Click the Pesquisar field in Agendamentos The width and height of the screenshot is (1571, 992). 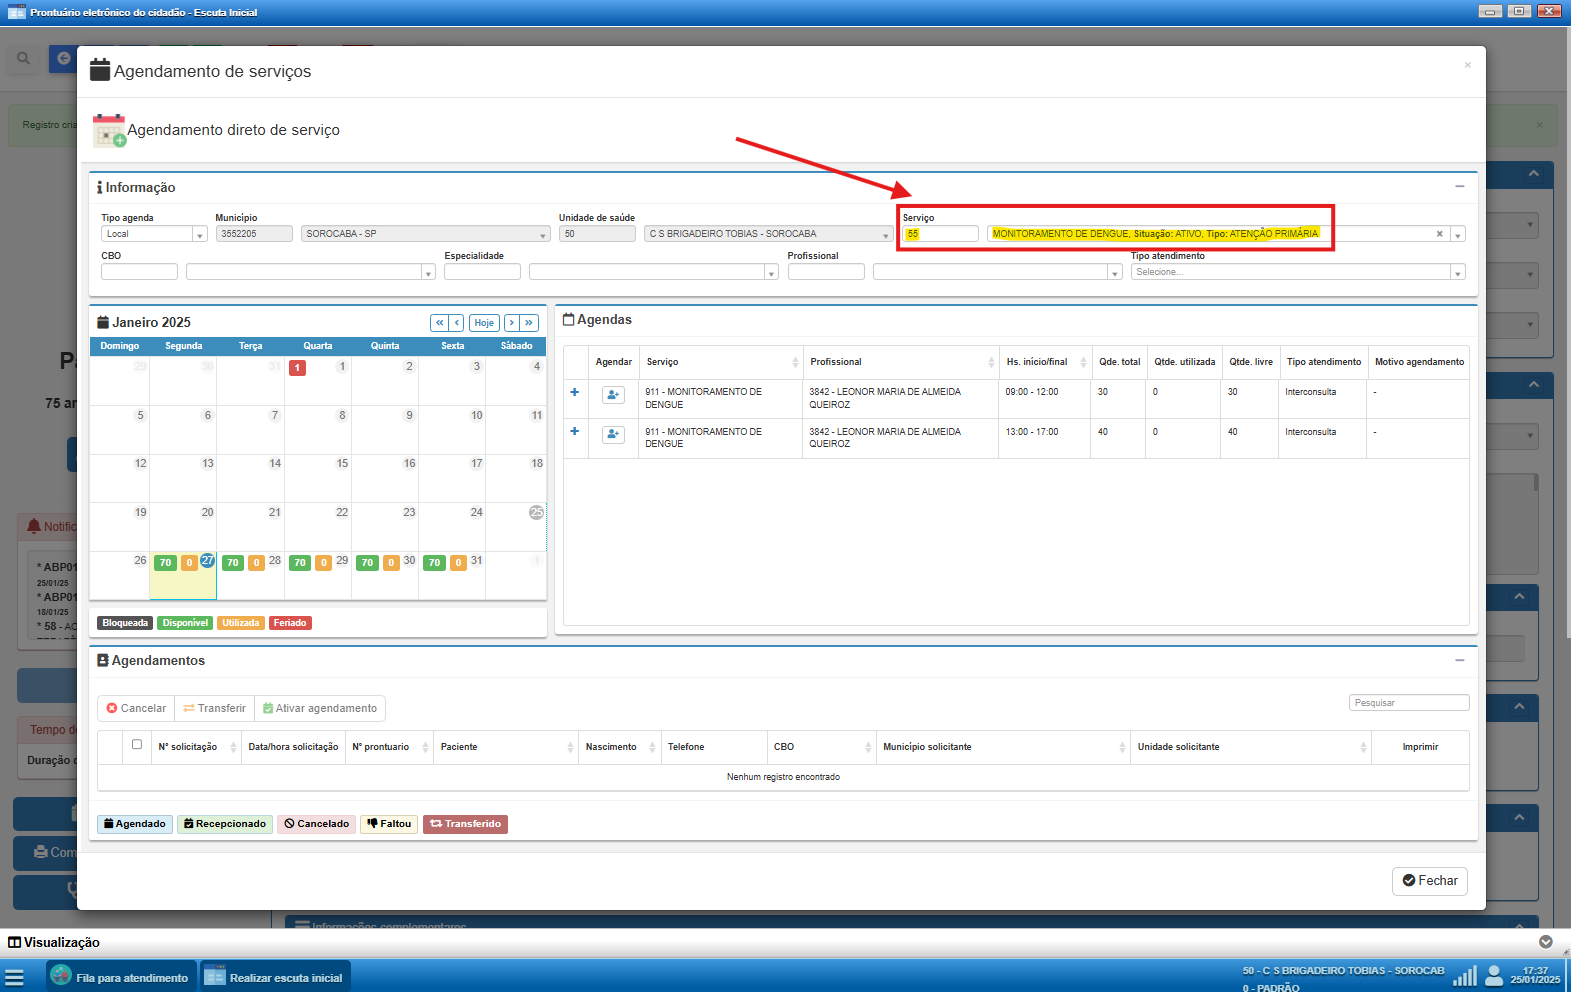point(1408,703)
